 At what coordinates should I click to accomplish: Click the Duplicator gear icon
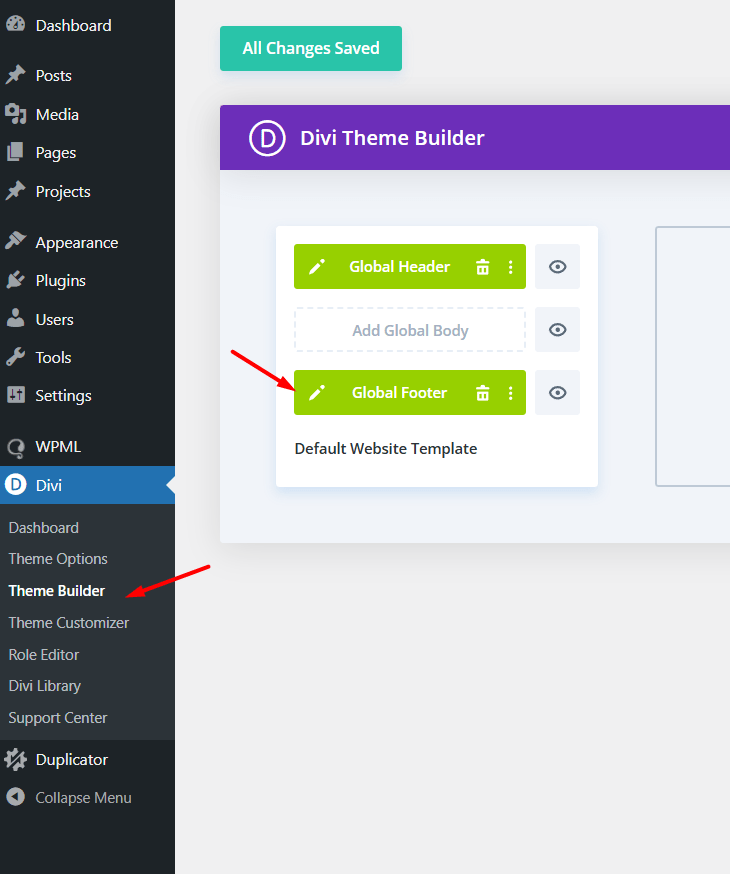[16, 759]
